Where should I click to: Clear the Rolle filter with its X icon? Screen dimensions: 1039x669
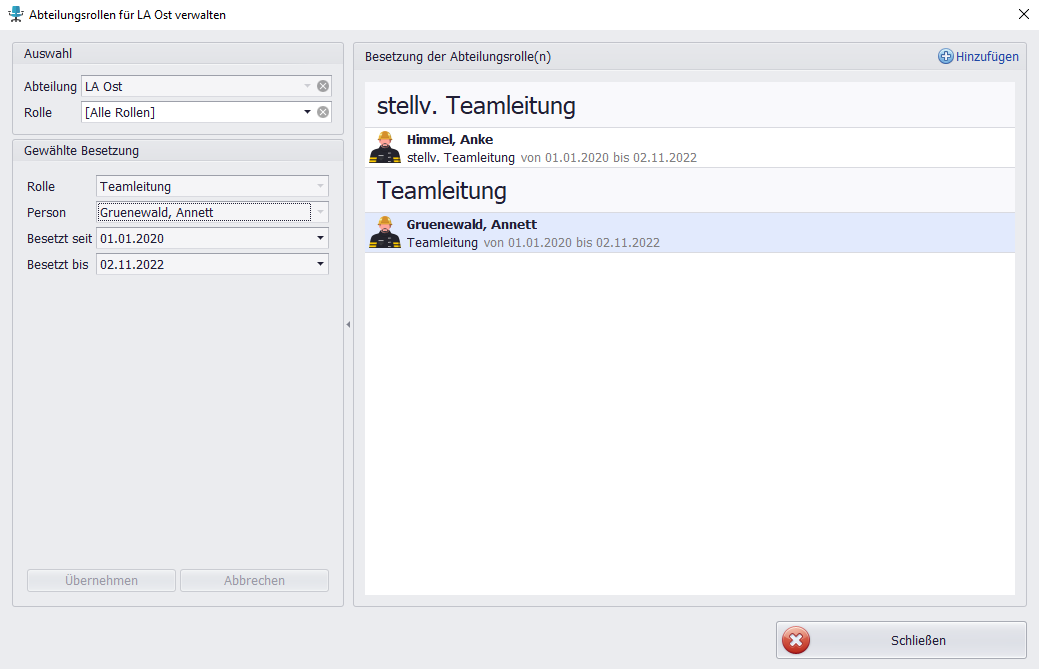tap(323, 112)
